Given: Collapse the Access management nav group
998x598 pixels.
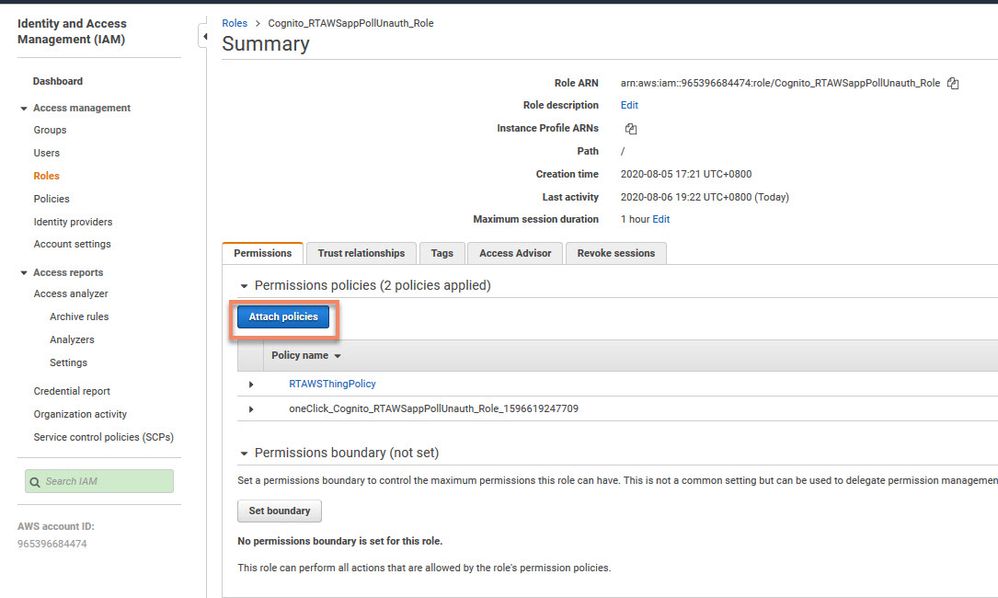Looking at the screenshot, I should (24, 108).
